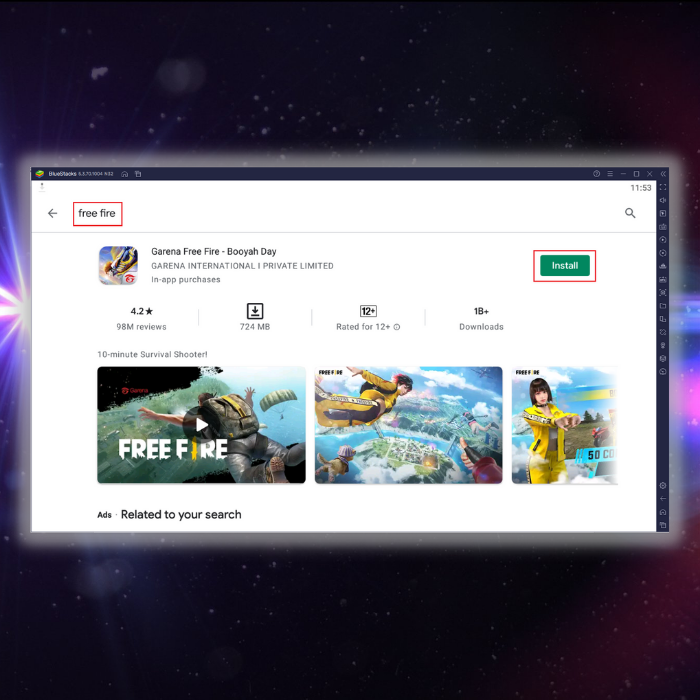This screenshot has height=700, width=700.
Task: Minimize the BlueStacks window
Action: click(623, 174)
